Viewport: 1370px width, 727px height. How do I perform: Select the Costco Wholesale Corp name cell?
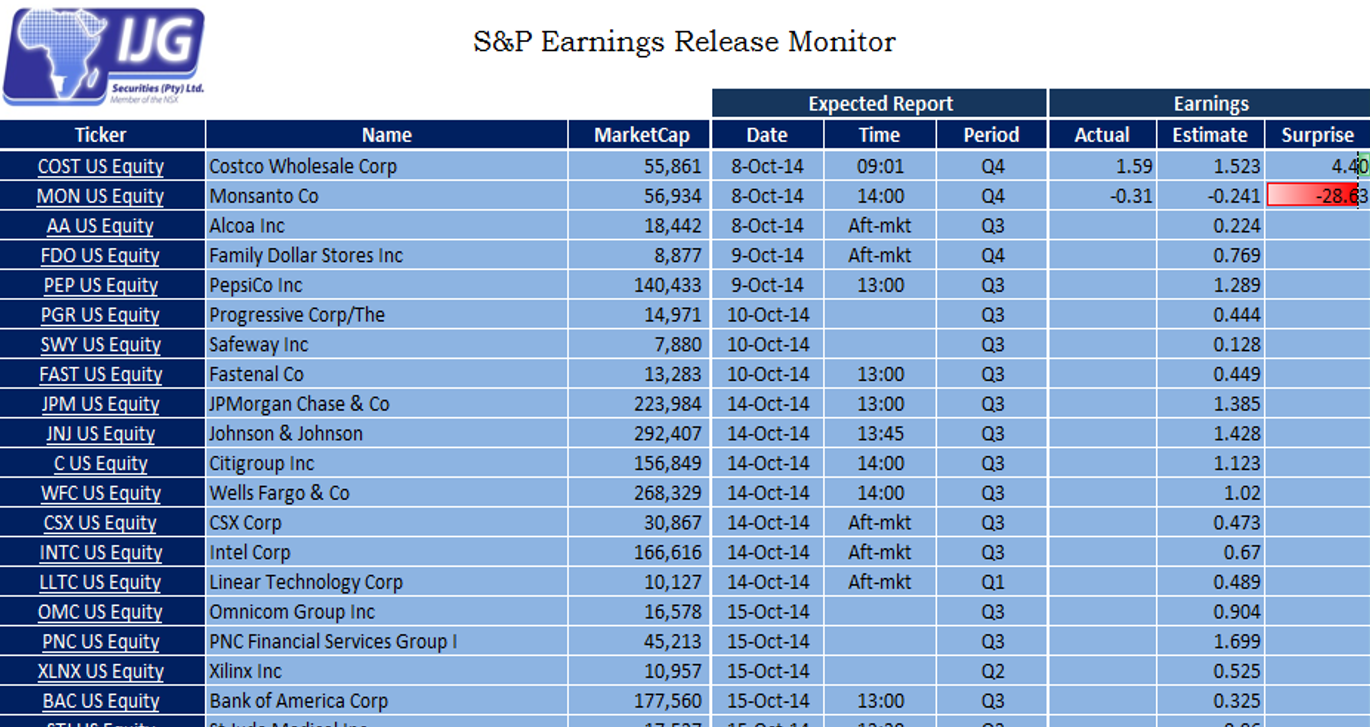(387, 166)
